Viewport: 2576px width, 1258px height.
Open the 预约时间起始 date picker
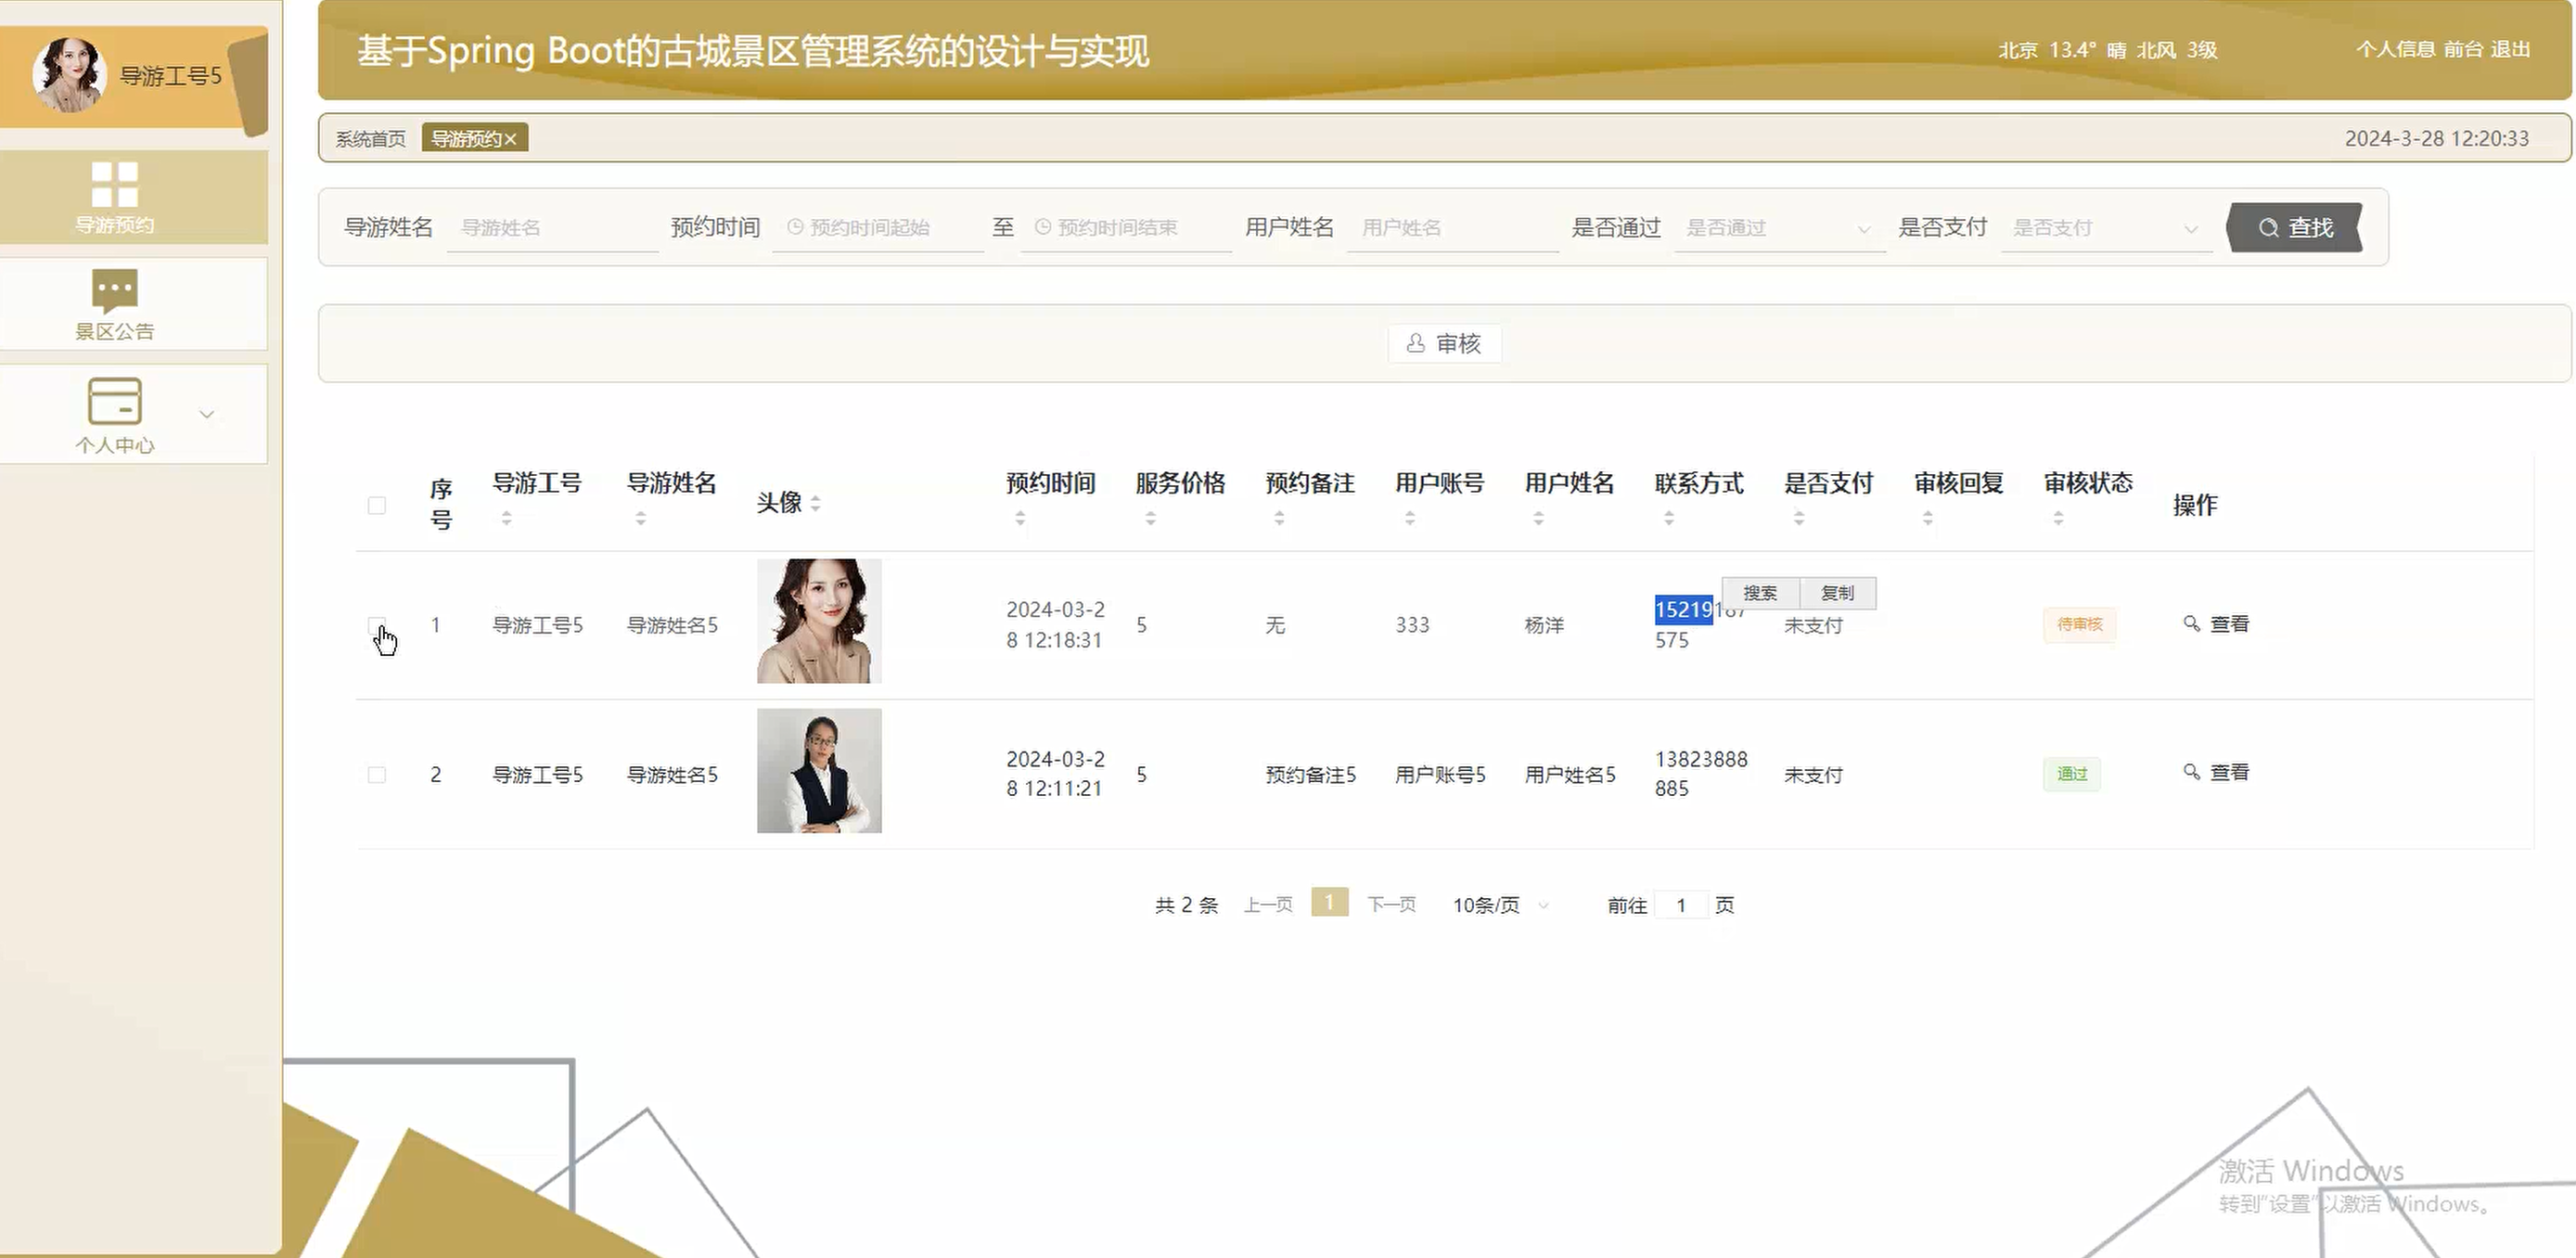point(878,228)
